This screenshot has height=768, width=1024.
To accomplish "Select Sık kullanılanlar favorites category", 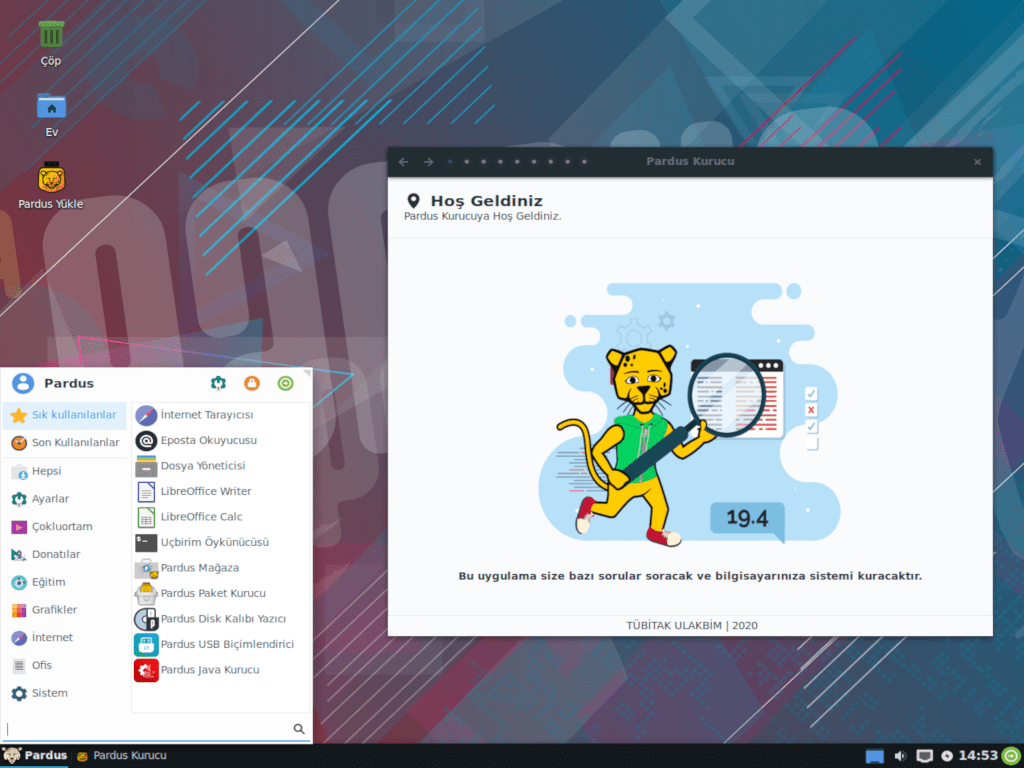I will (x=64, y=415).
